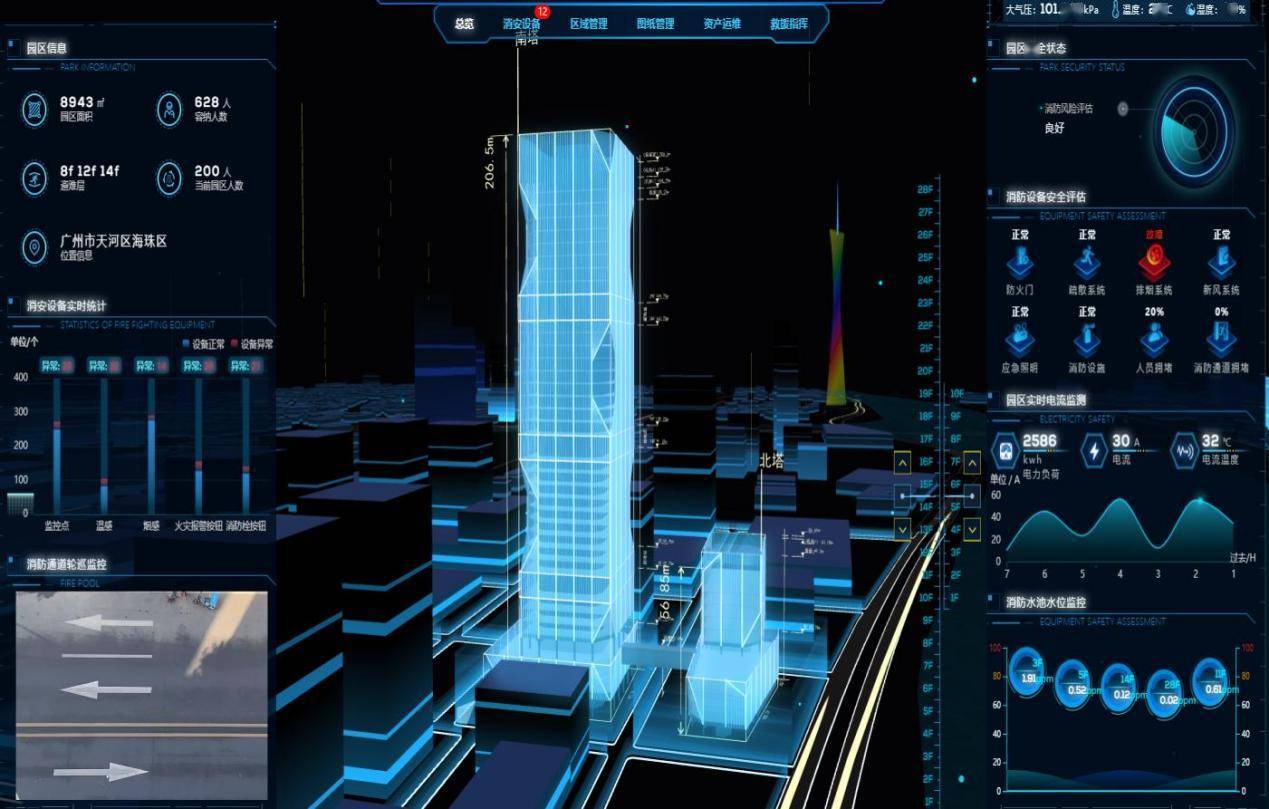The height and width of the screenshot is (809, 1269).
Task: Switch to the 区域管理 tab
Action: tap(588, 24)
